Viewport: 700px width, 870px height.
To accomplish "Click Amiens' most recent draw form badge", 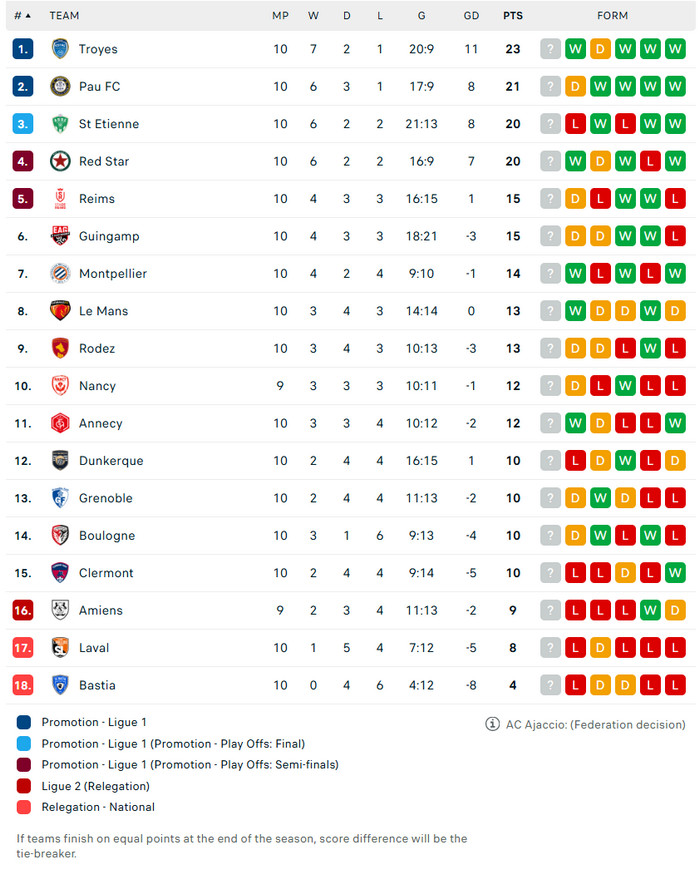I will 675,610.
